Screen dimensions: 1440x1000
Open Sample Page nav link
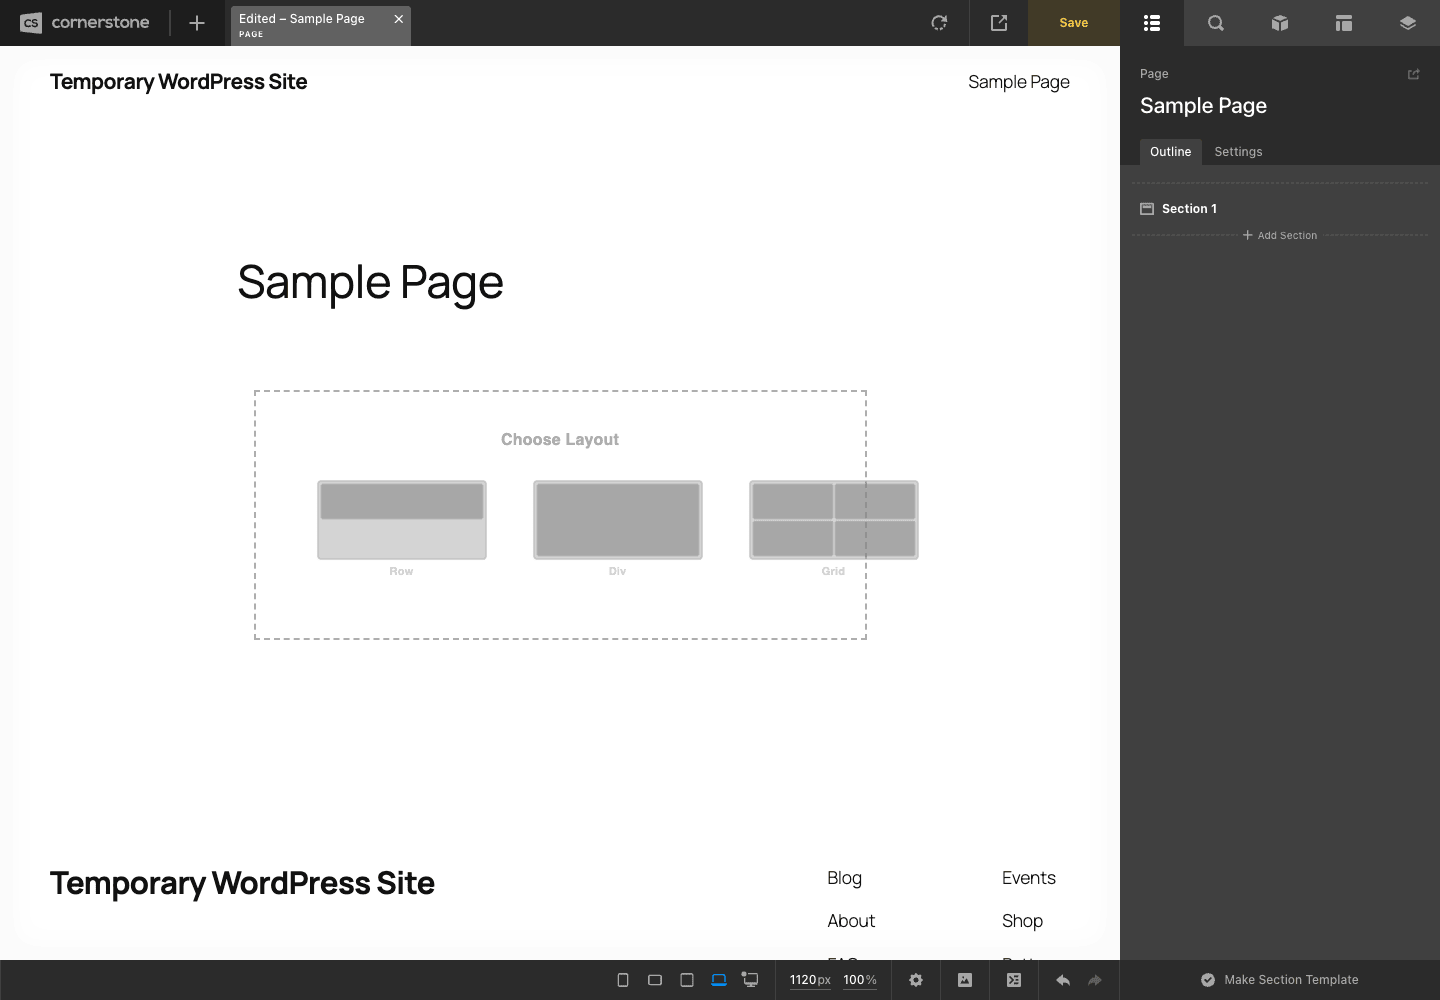pos(1019,82)
